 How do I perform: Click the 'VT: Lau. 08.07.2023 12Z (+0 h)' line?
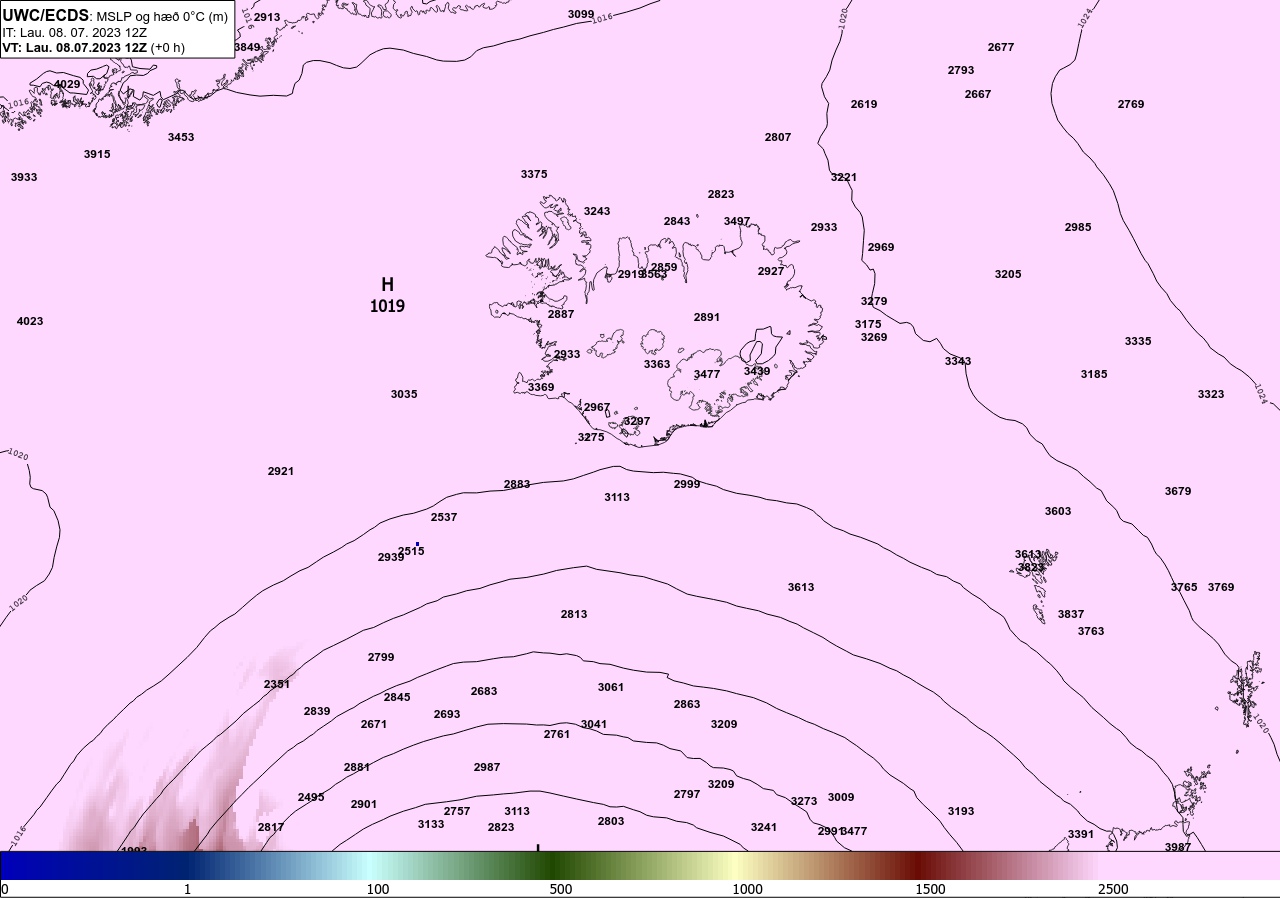(x=93, y=47)
